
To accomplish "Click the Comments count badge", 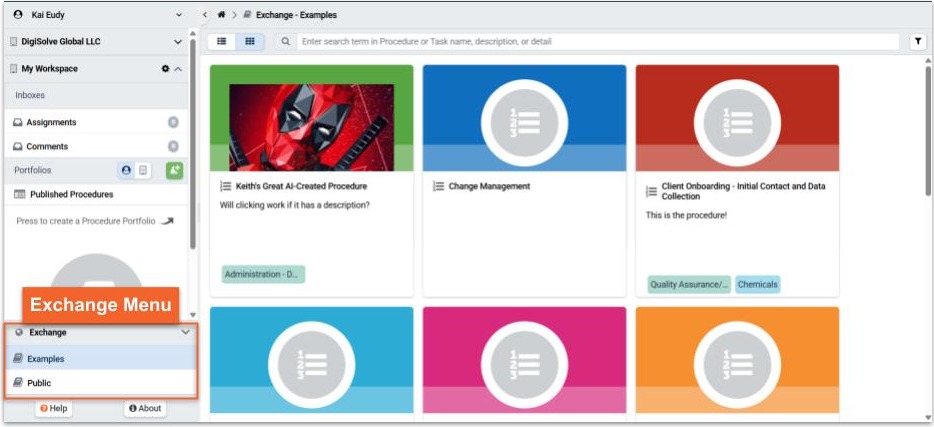I will point(173,147).
